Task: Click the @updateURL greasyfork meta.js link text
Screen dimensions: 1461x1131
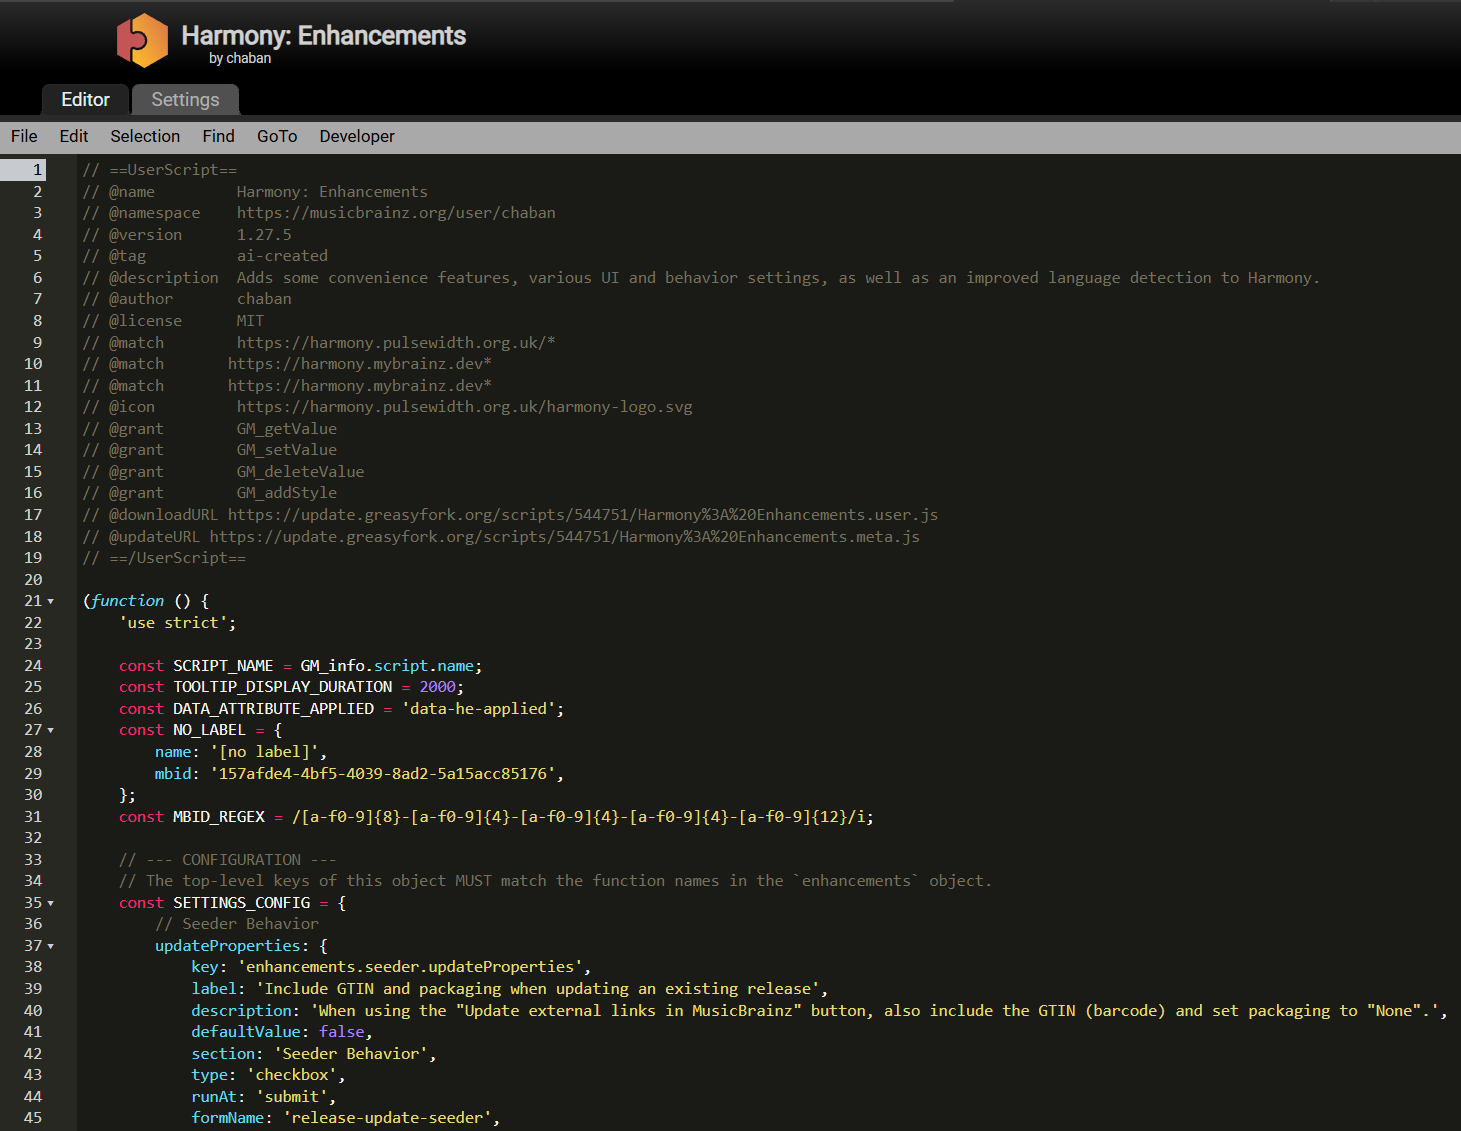Action: click(x=565, y=537)
